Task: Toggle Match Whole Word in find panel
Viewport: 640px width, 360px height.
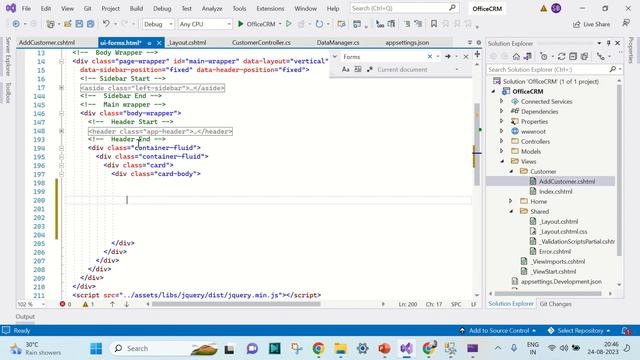Action: click(358, 69)
